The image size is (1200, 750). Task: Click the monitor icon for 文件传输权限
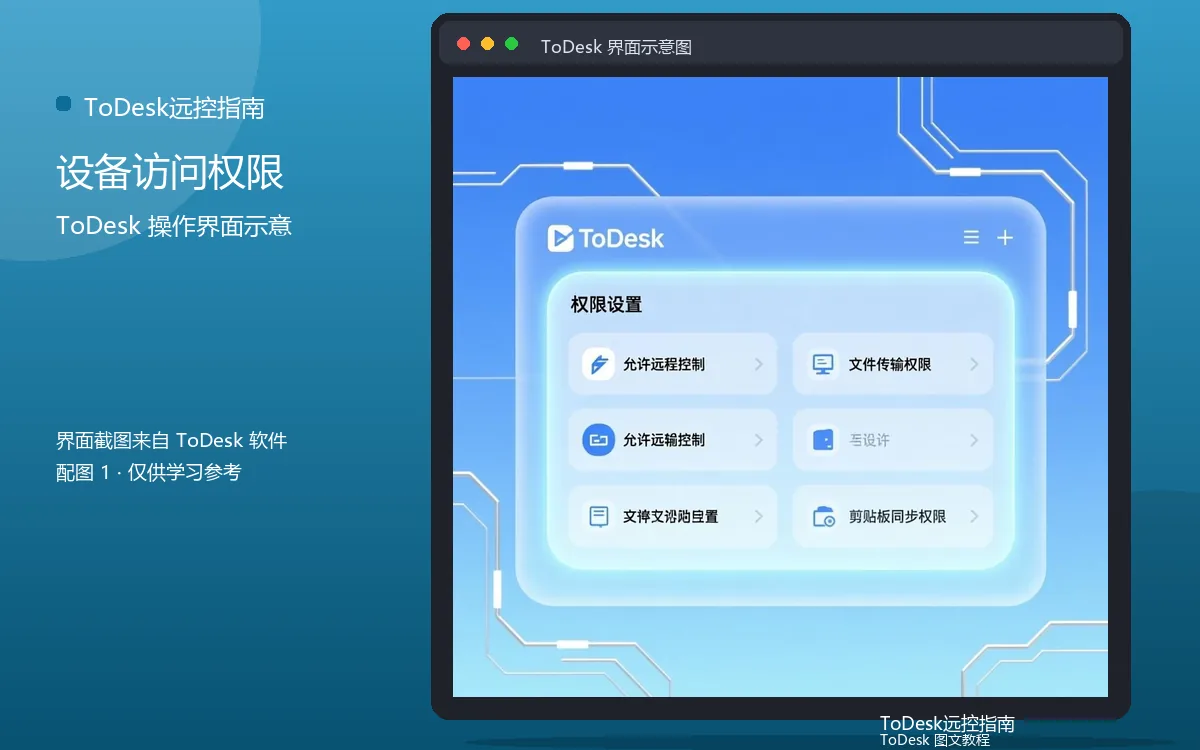823,364
